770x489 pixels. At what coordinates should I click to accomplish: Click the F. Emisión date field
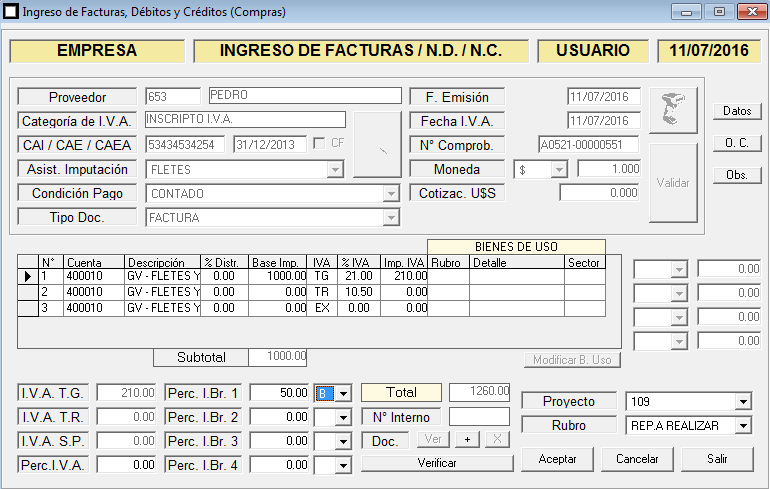click(x=604, y=96)
